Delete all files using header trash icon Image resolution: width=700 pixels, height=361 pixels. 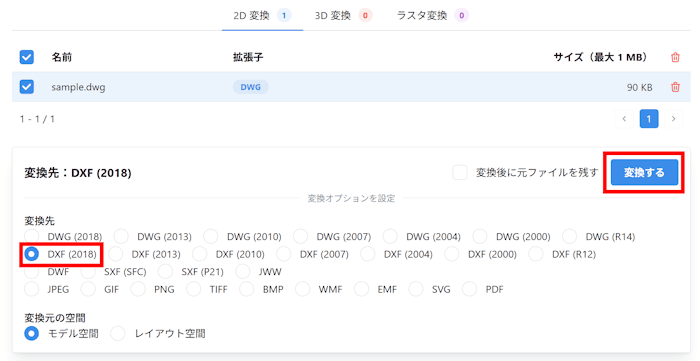coord(675,57)
